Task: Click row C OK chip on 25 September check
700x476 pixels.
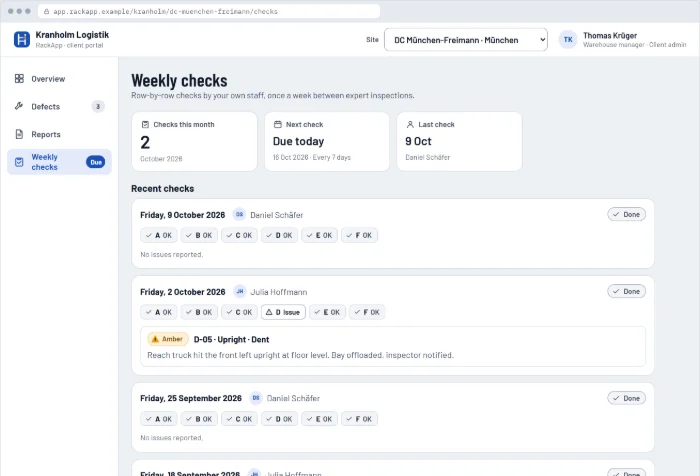Action: 239,419
